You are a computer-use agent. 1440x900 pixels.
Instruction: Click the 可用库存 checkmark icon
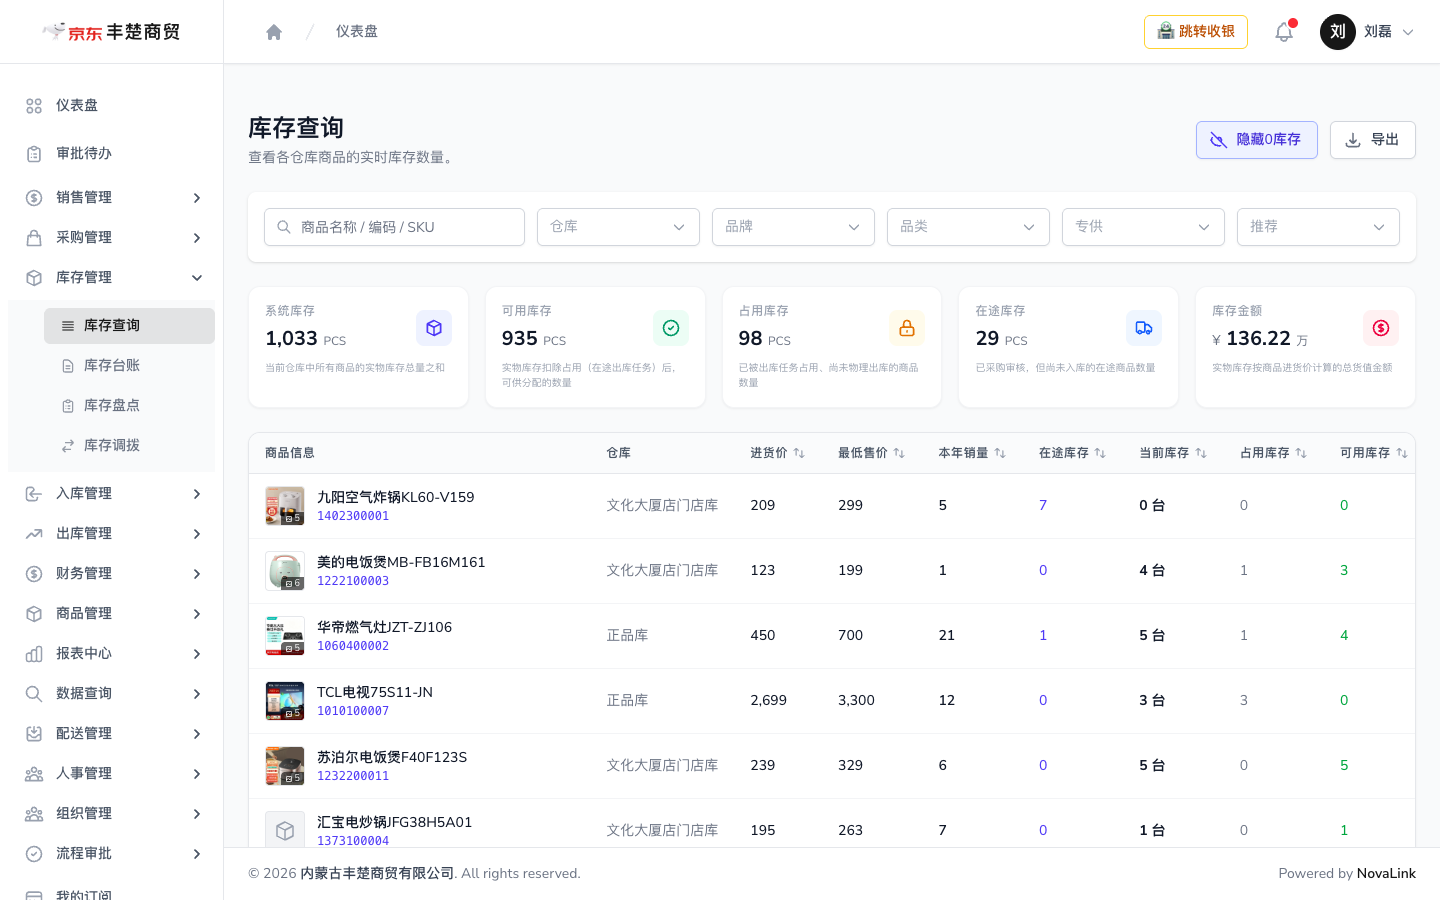(671, 328)
